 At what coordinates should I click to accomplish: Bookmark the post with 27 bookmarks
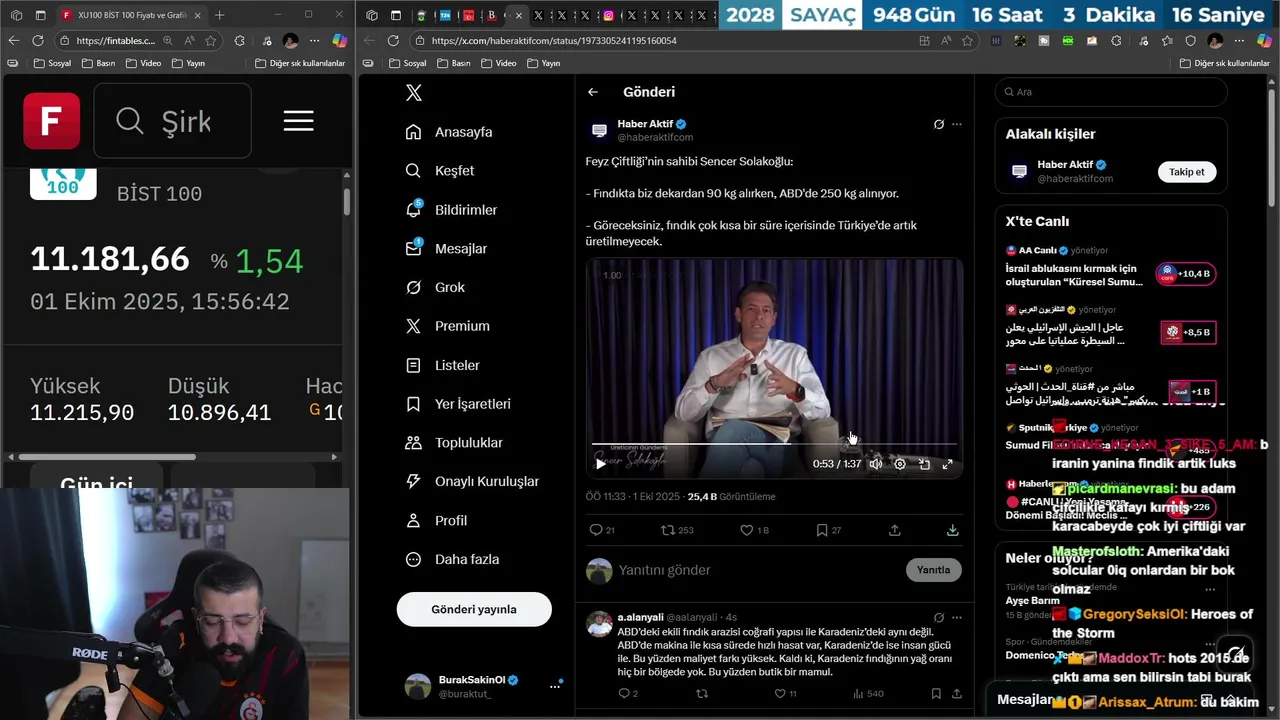point(828,530)
